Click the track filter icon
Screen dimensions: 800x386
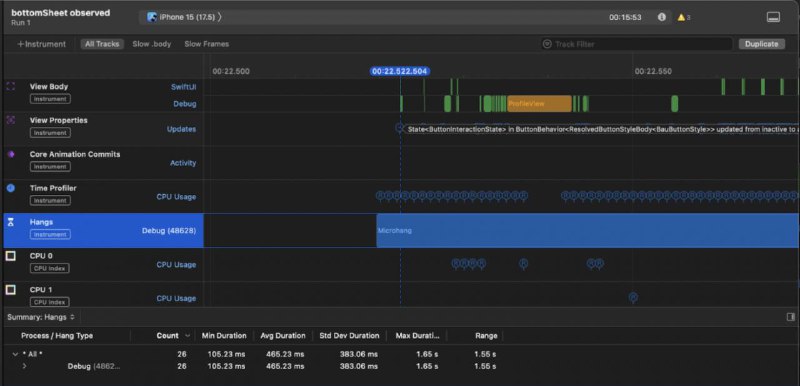547,44
